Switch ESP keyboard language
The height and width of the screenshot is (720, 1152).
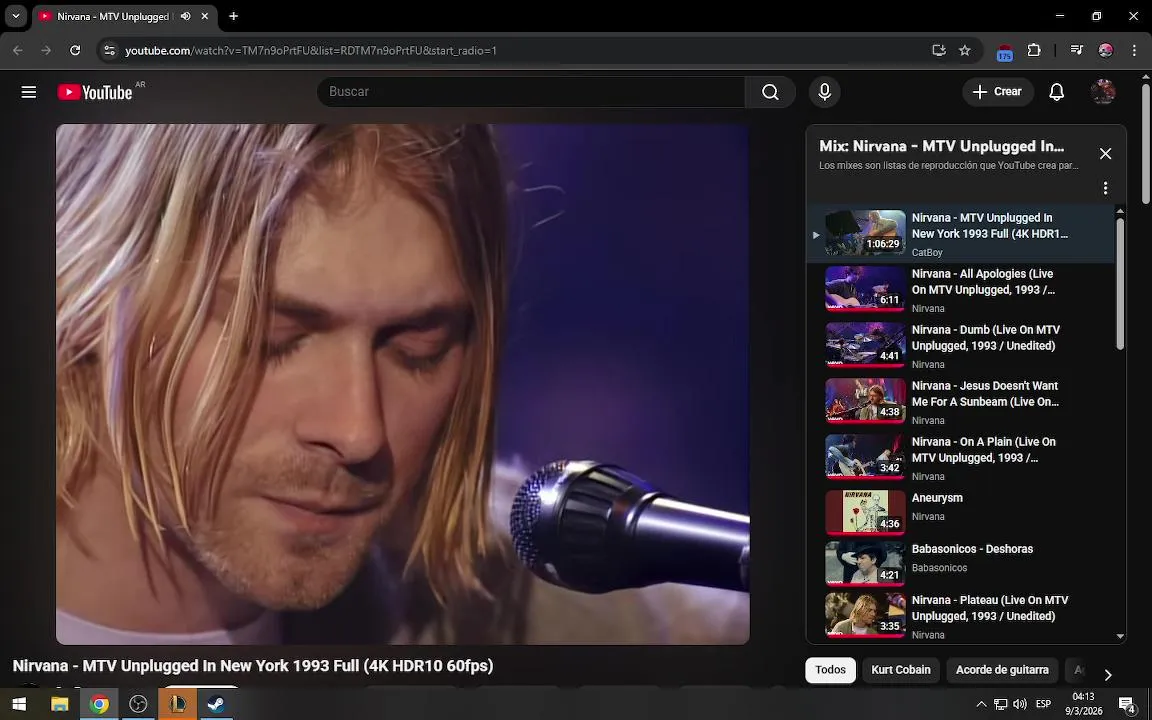coord(1043,704)
